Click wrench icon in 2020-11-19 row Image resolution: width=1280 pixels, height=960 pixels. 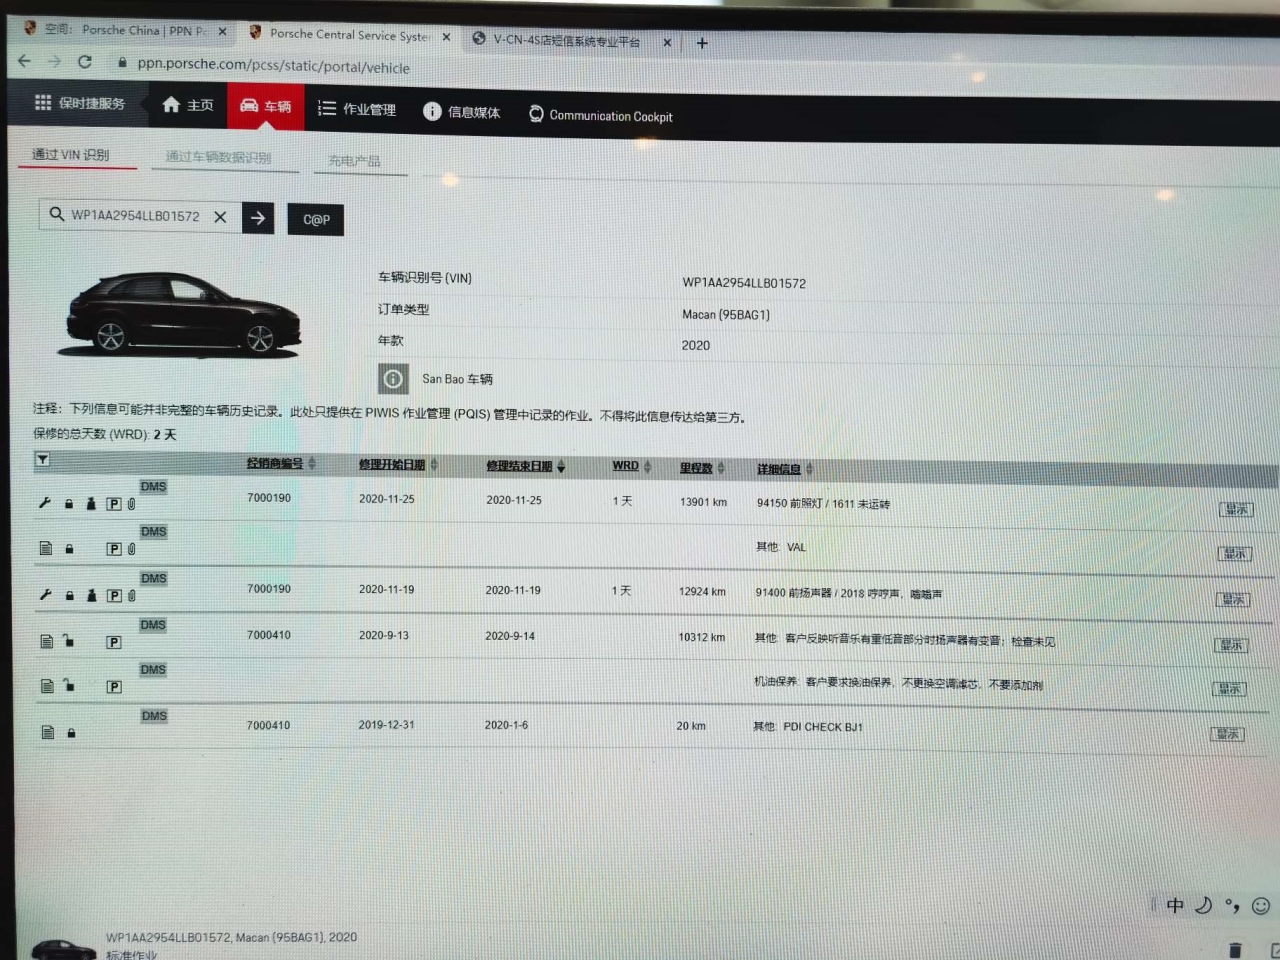(x=45, y=594)
